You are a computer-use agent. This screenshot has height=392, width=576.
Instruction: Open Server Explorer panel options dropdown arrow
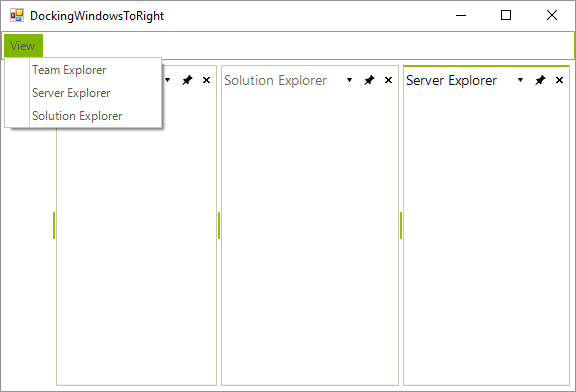520,80
